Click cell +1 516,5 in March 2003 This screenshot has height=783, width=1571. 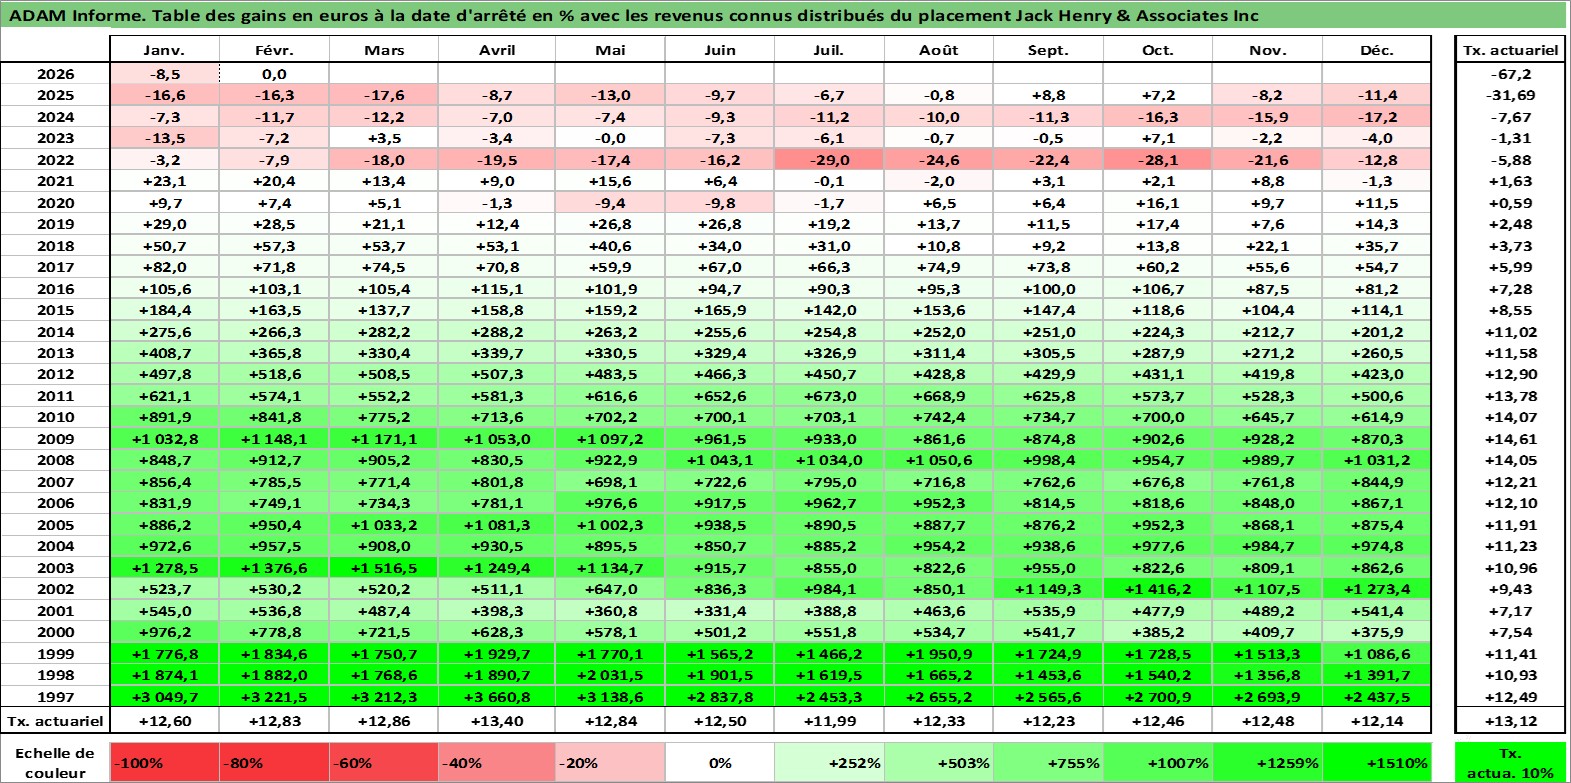point(384,568)
